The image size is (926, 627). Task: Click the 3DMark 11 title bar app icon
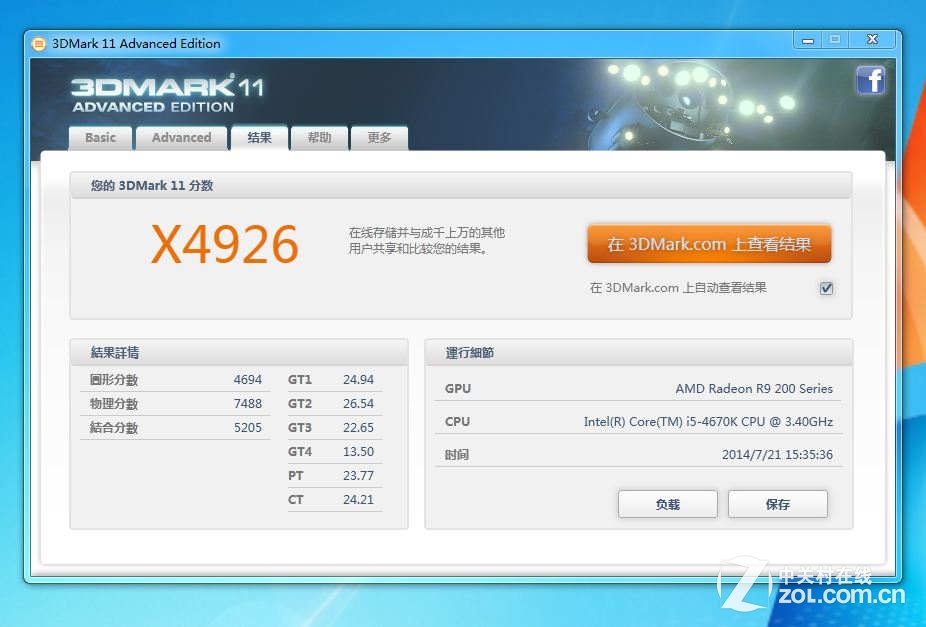tap(38, 44)
